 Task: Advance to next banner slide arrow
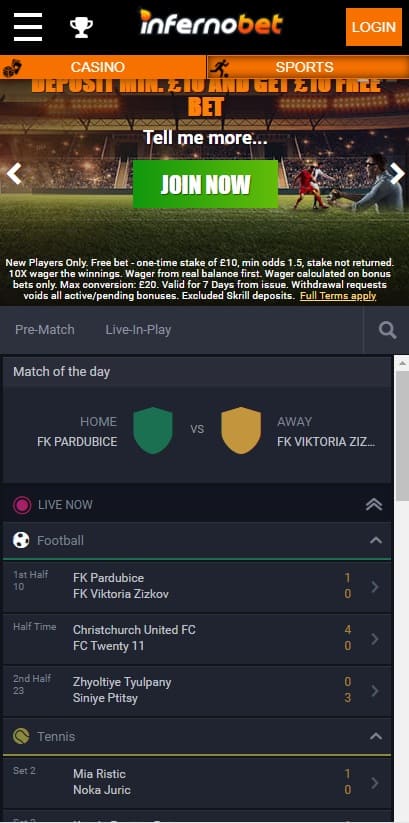pyautogui.click(x=397, y=173)
